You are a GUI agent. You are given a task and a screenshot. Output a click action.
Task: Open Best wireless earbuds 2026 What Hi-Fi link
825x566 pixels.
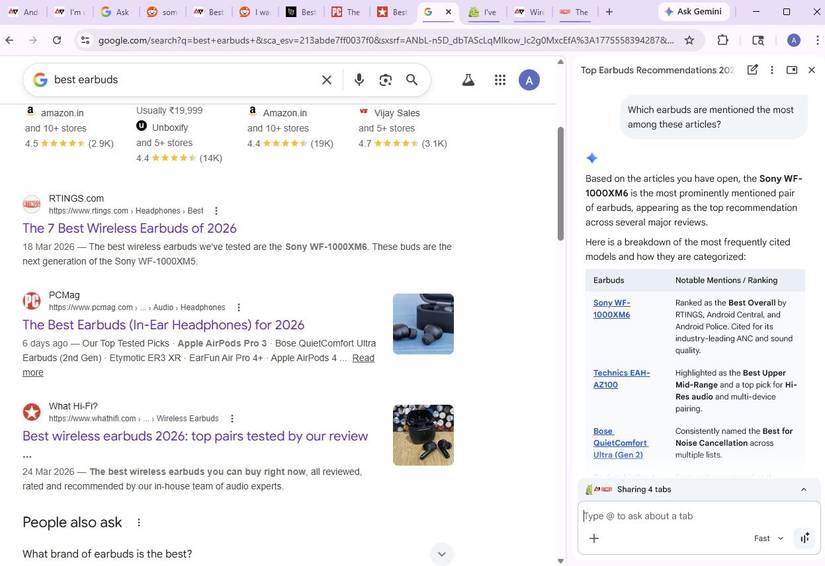click(195, 436)
